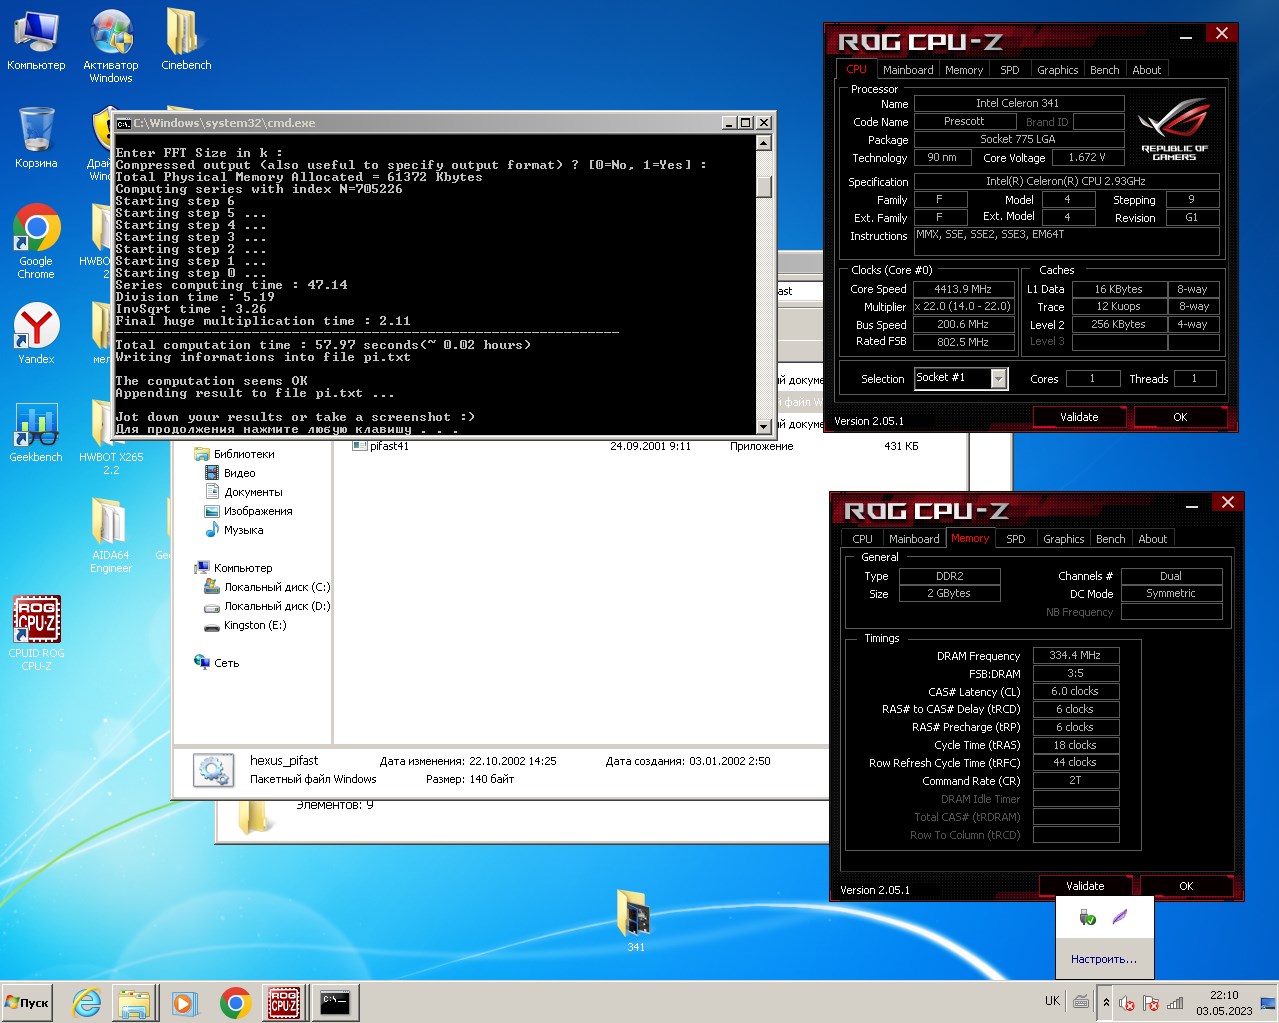Viewport: 1279px width, 1023px height.
Task: Click the on-screen keyboard tray icon
Action: 1081,1001
